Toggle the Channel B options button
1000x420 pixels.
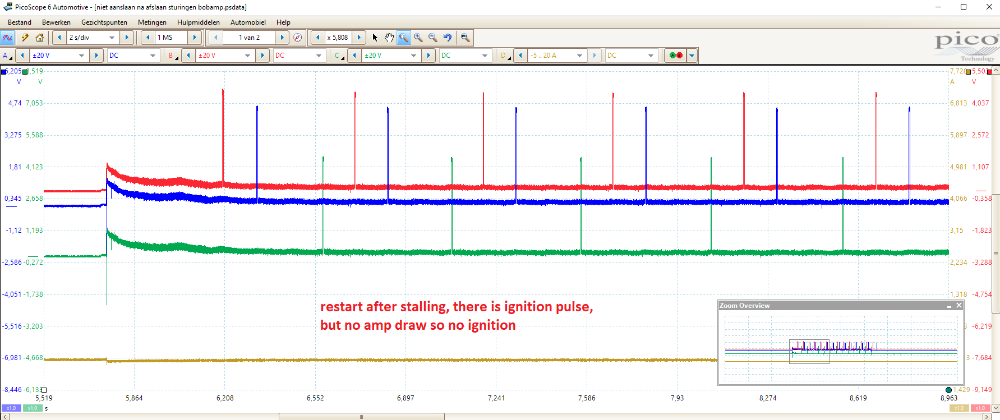point(172,56)
